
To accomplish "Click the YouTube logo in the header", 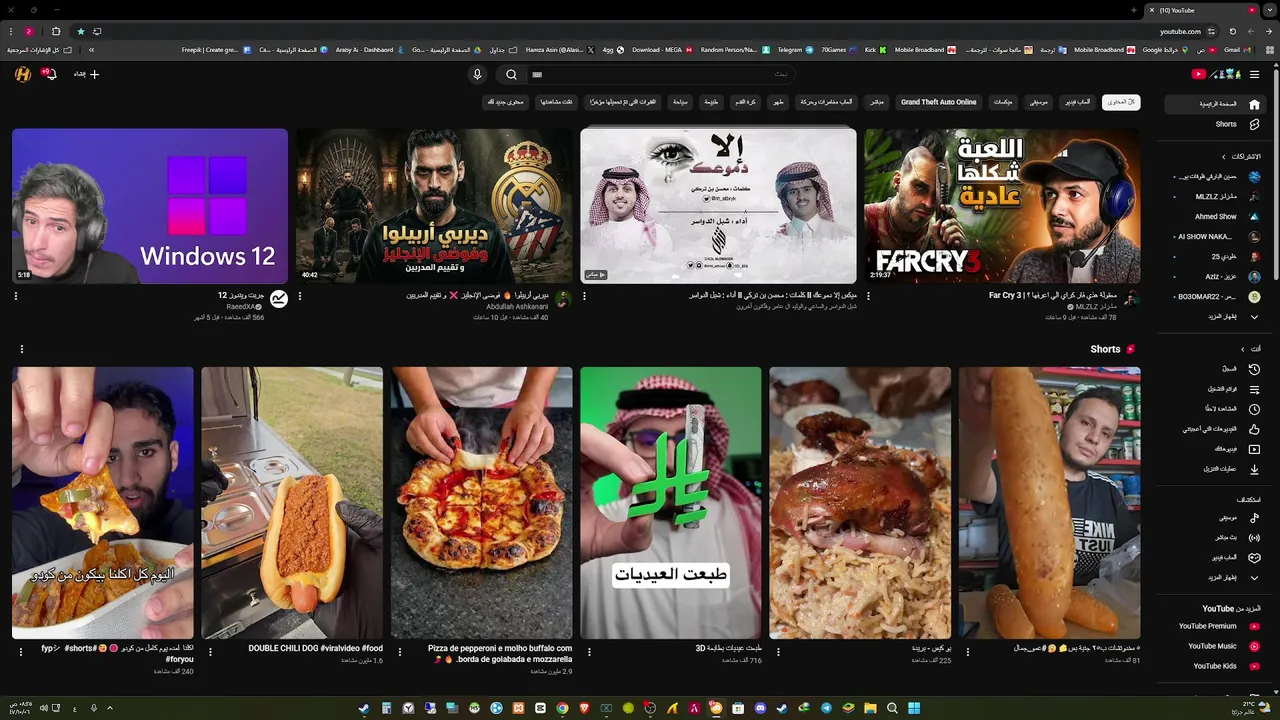I will (x=1214, y=74).
